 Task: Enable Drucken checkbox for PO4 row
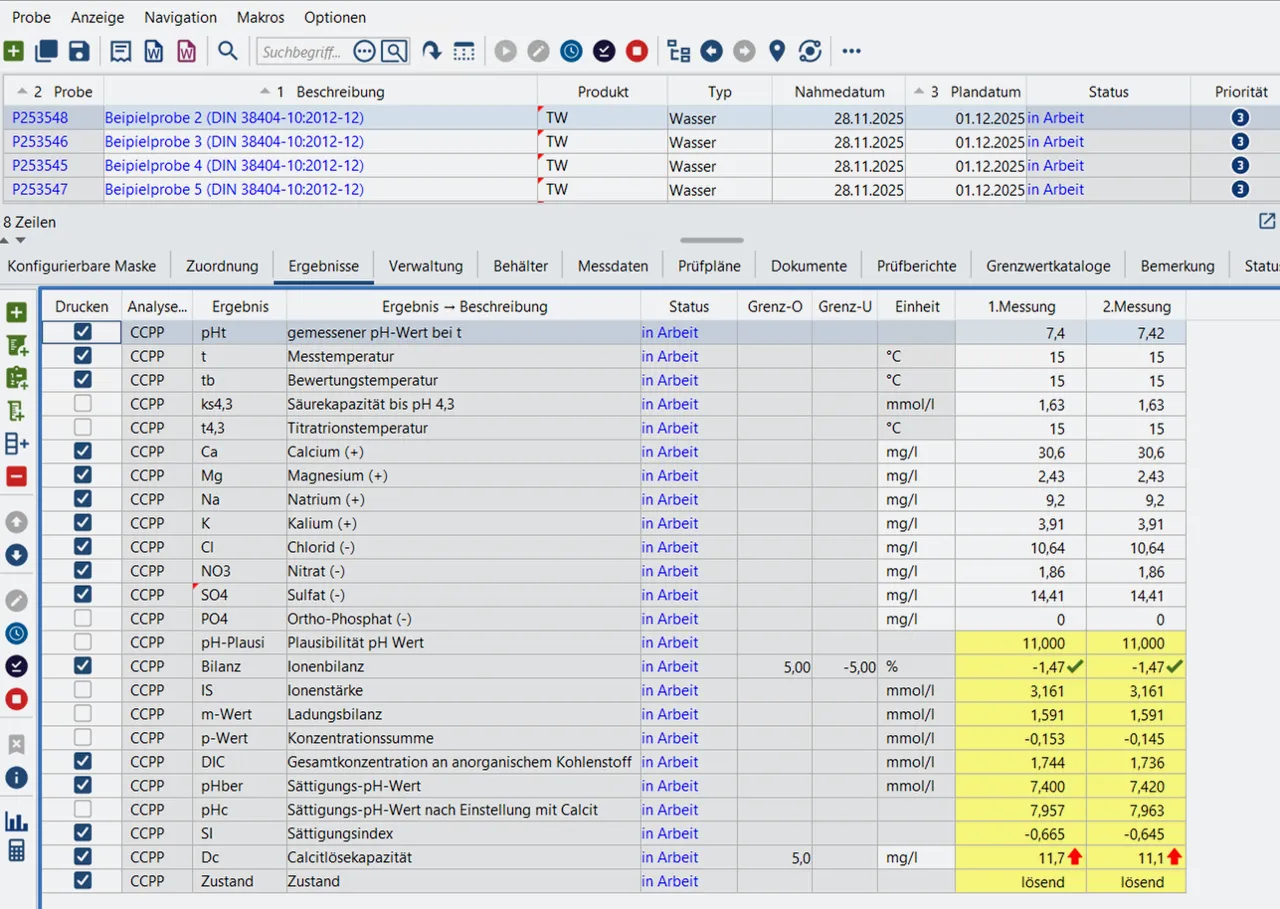click(x=82, y=618)
